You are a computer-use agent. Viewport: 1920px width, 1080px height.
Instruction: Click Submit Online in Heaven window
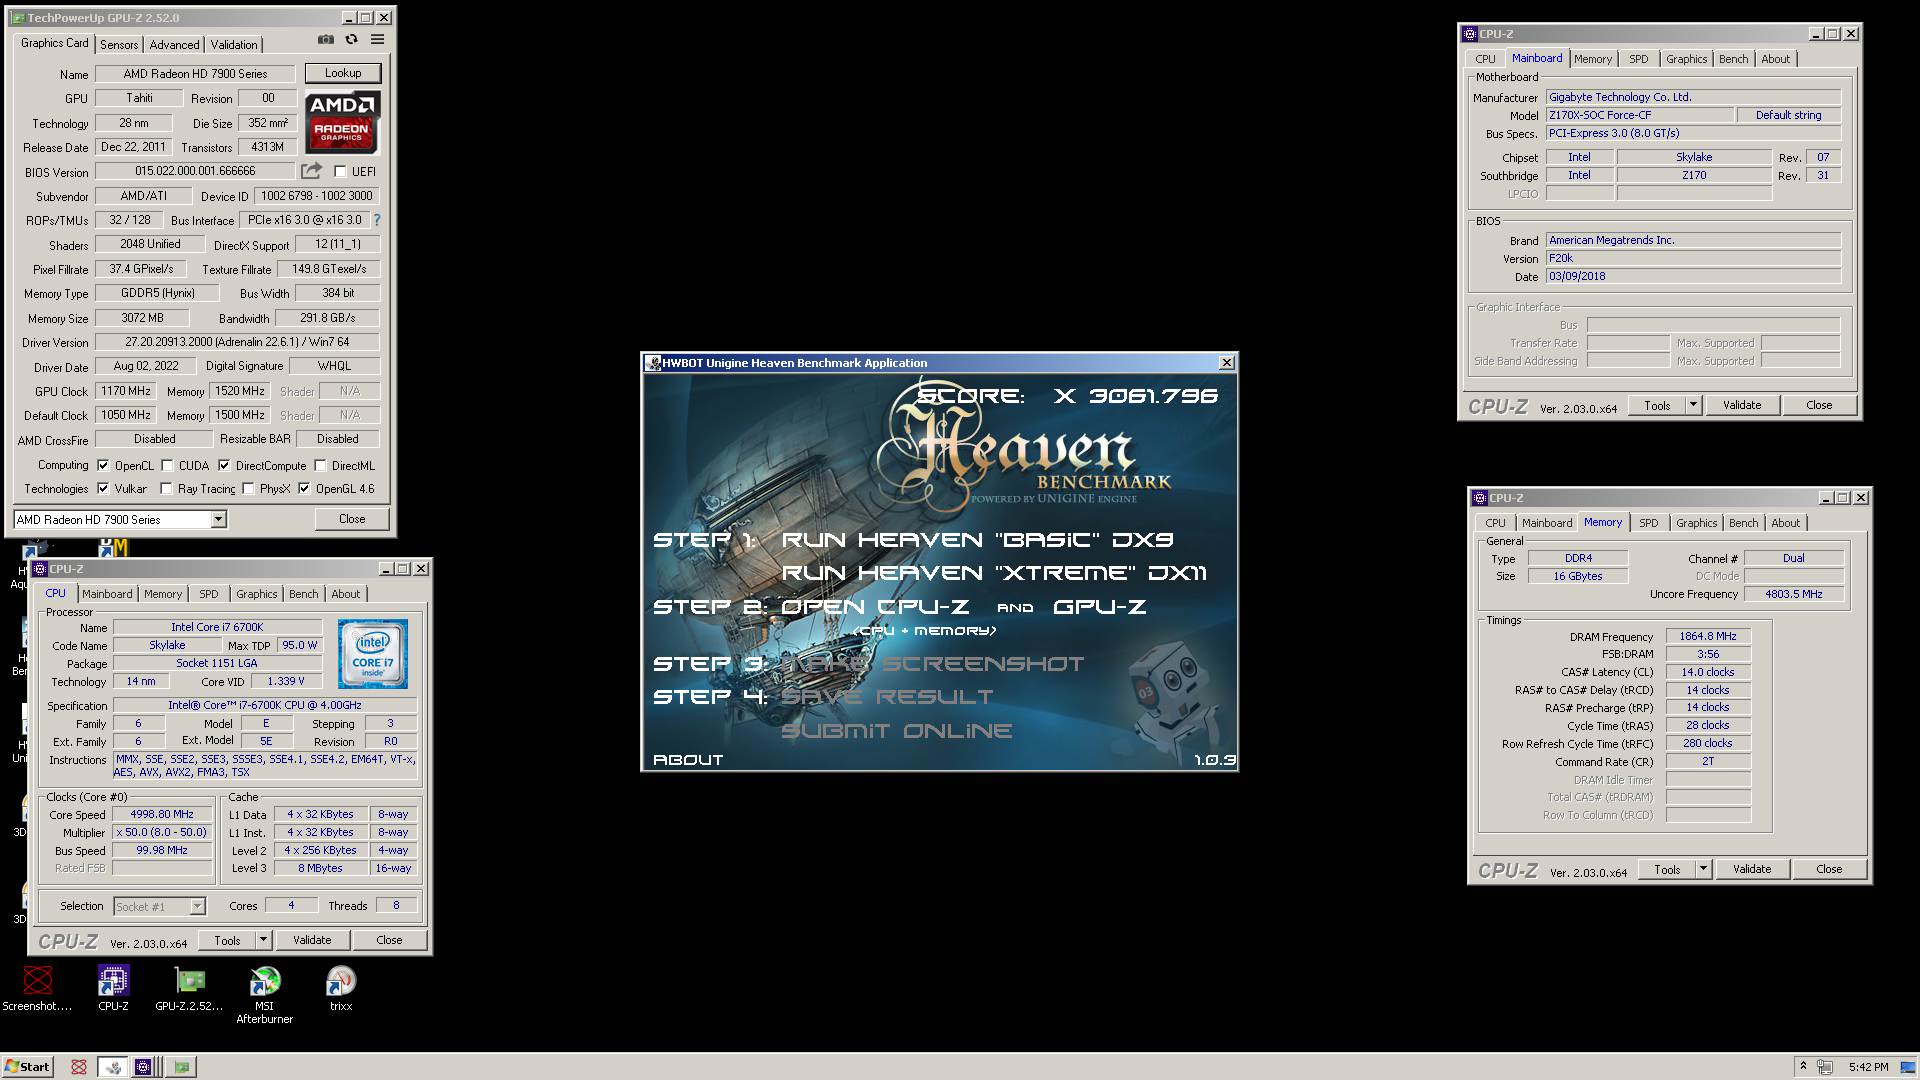[896, 731]
